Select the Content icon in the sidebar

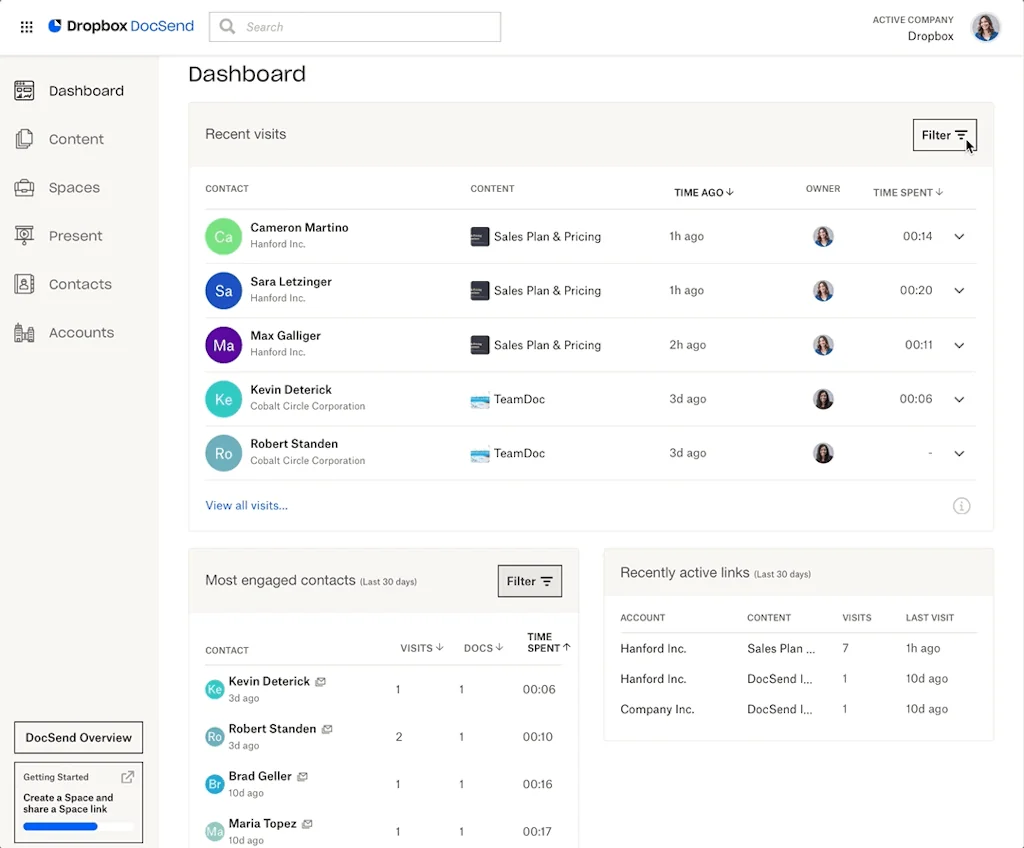tap(23, 139)
